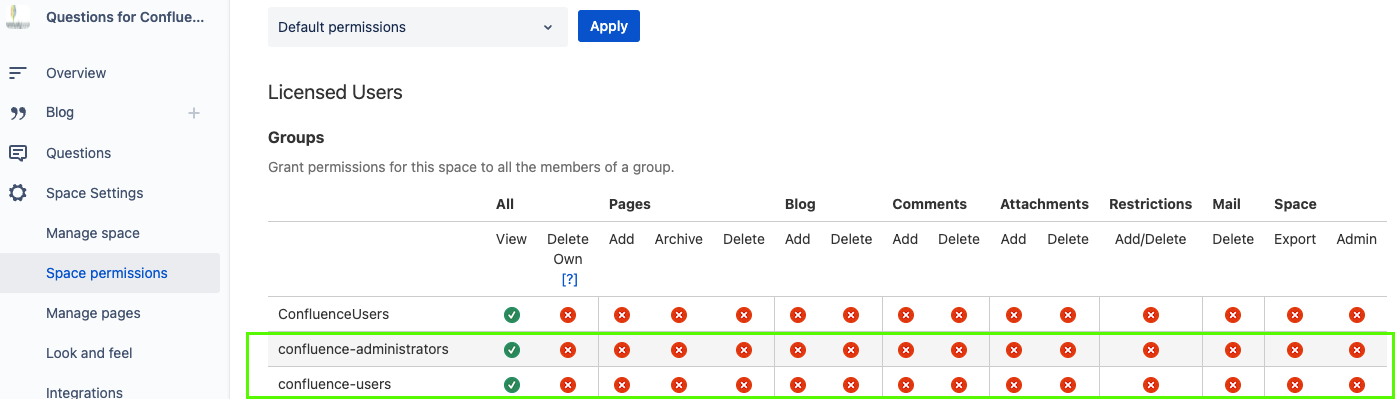Open the Default permissions dropdown
The height and width of the screenshot is (399, 1400).
(418, 27)
